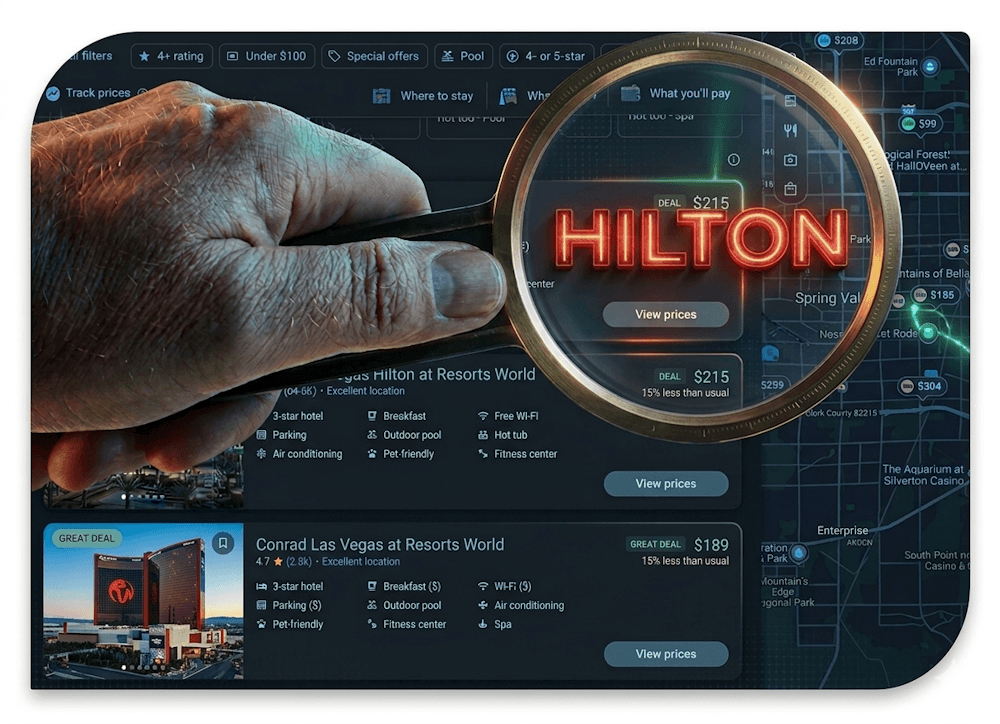Click GREAT DEAL label next to $189
This screenshot has height=724, width=1000.
point(655,544)
